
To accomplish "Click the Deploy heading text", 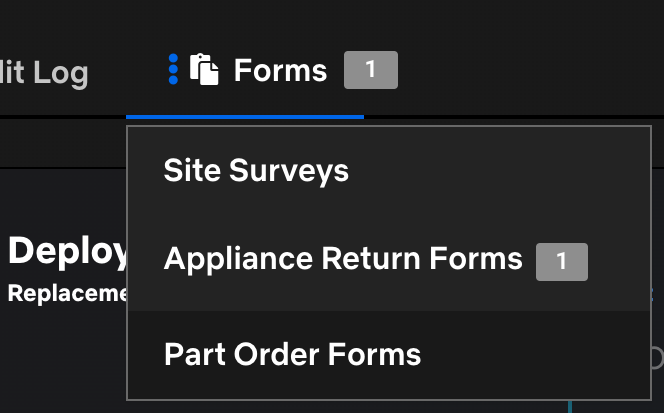I will click(67, 252).
